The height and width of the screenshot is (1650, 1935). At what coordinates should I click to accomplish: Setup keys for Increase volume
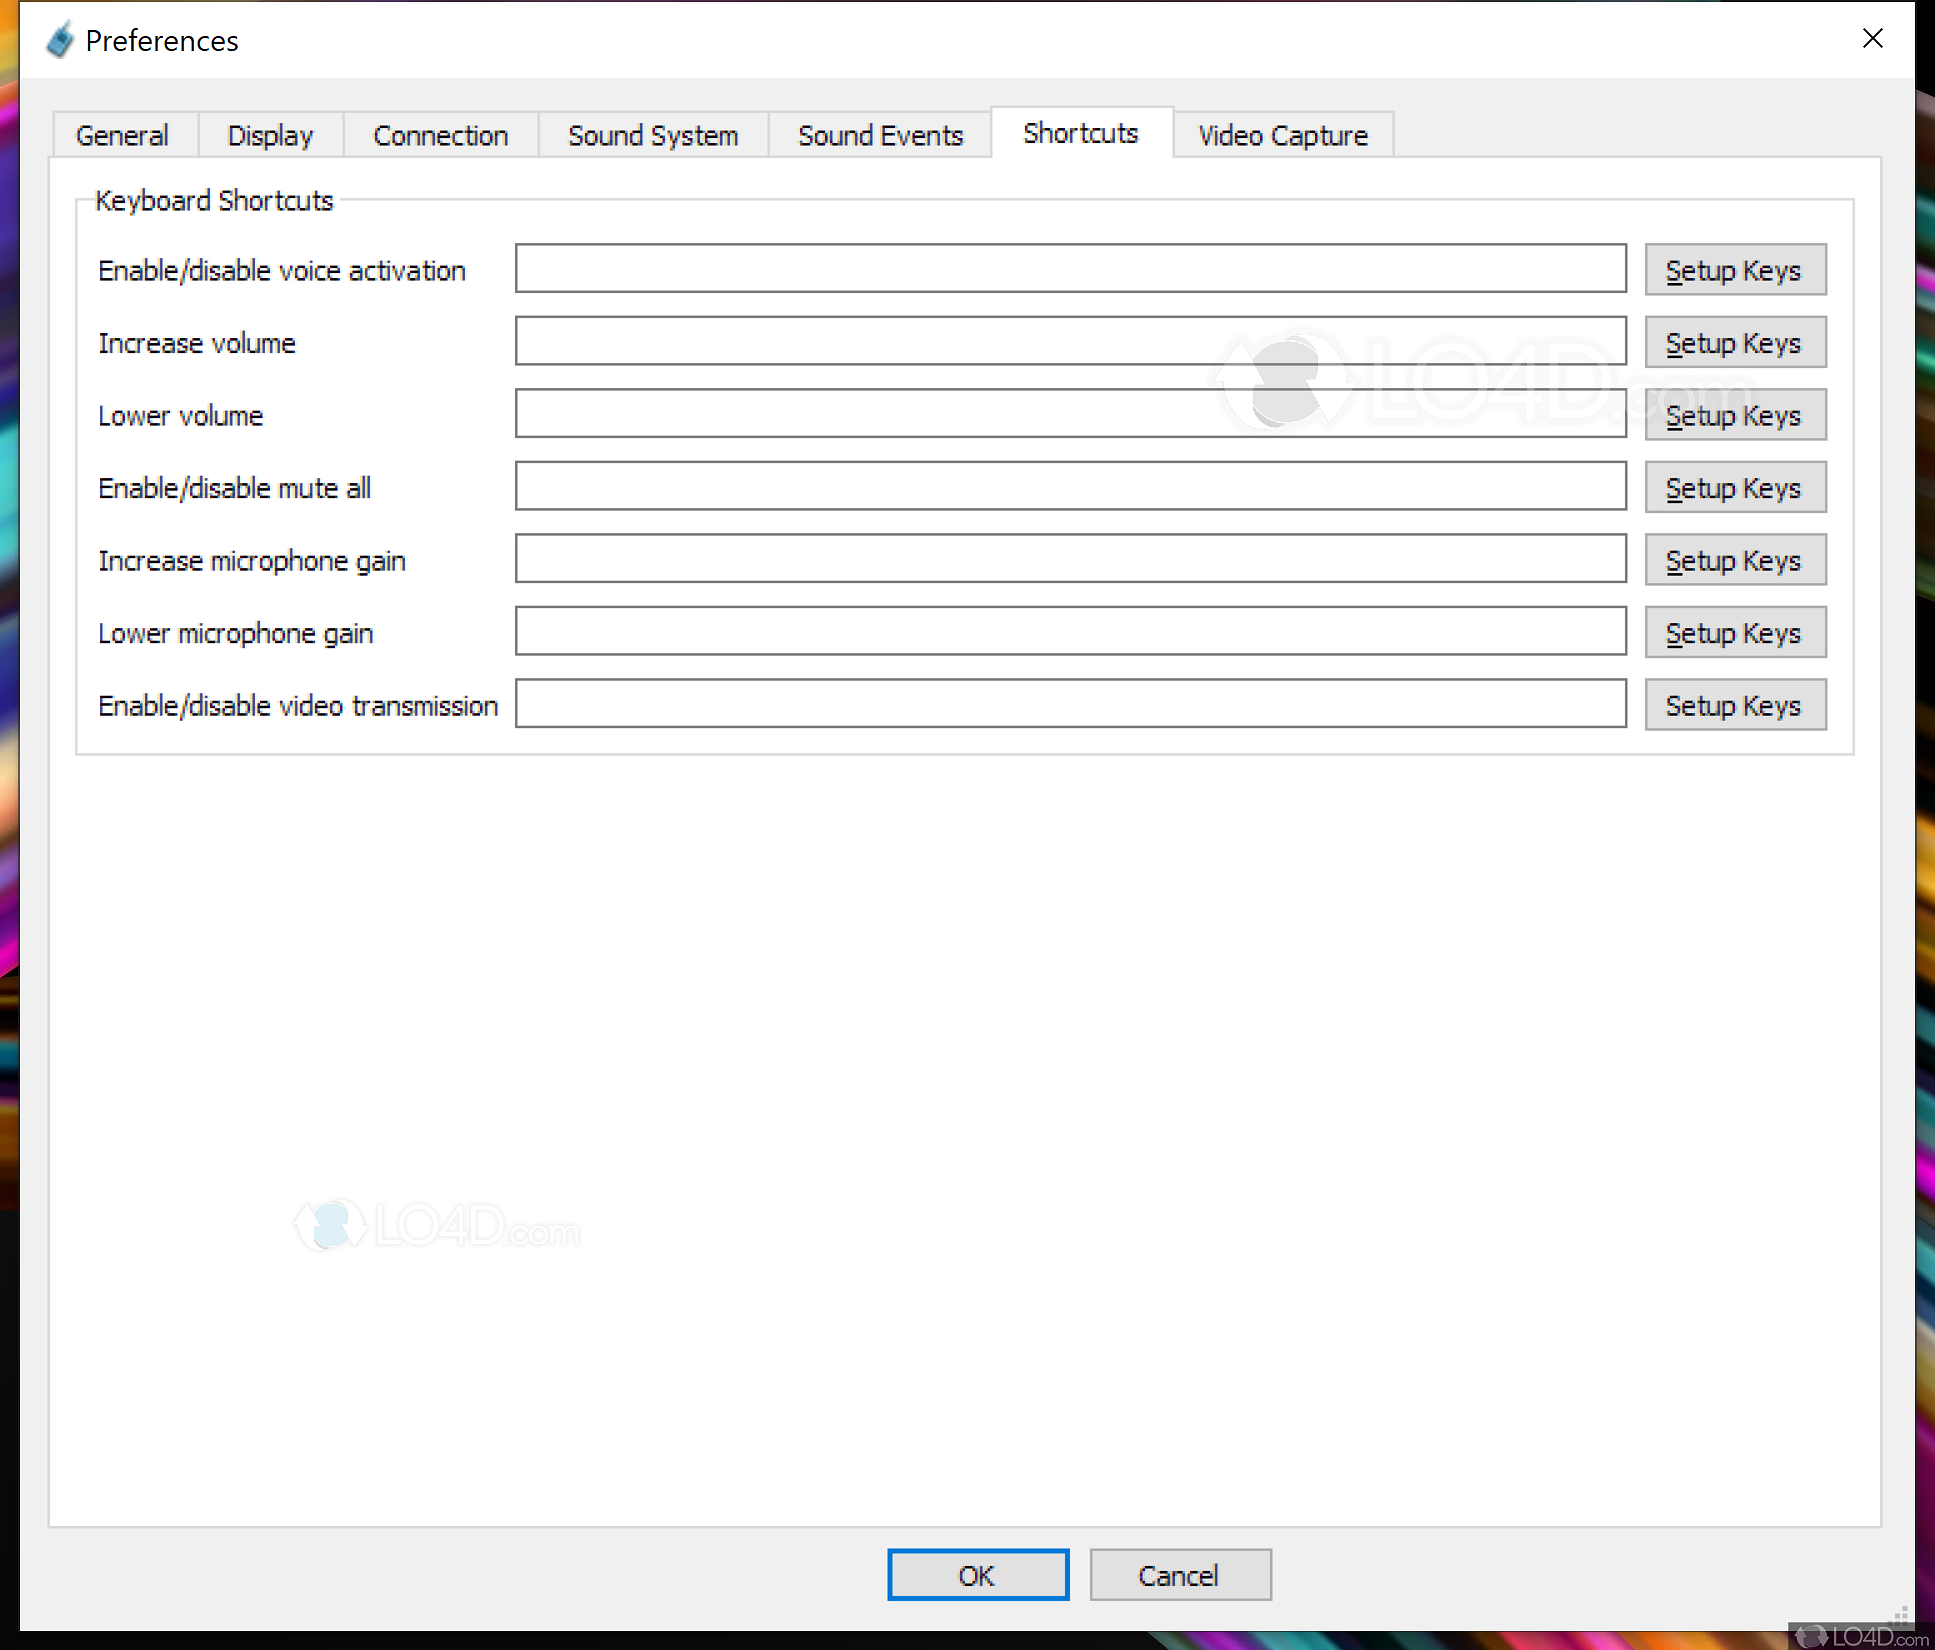(x=1734, y=343)
